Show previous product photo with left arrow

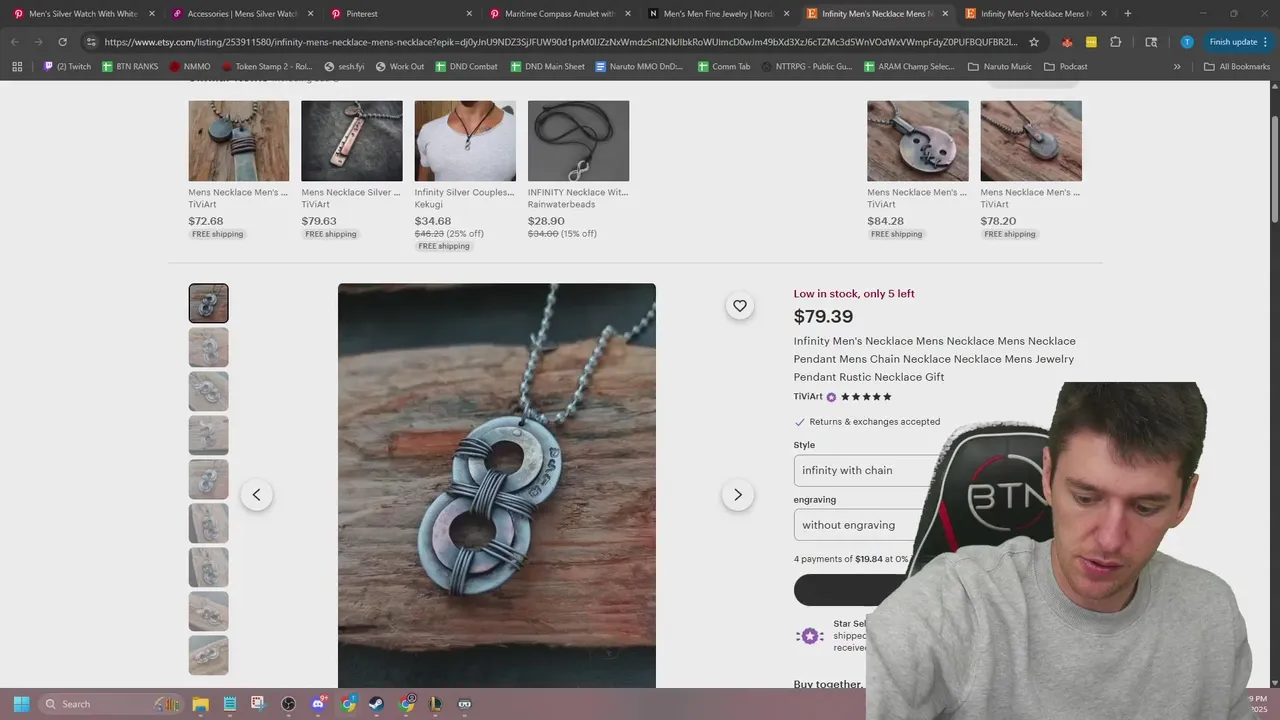(256, 495)
